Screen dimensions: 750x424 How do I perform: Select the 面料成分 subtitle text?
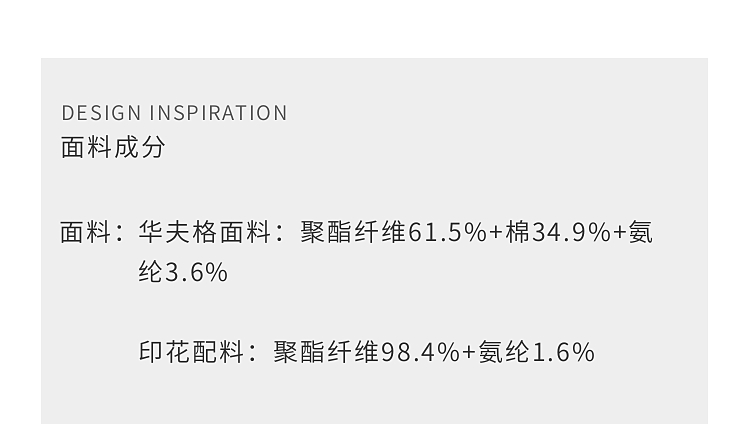pos(113,147)
